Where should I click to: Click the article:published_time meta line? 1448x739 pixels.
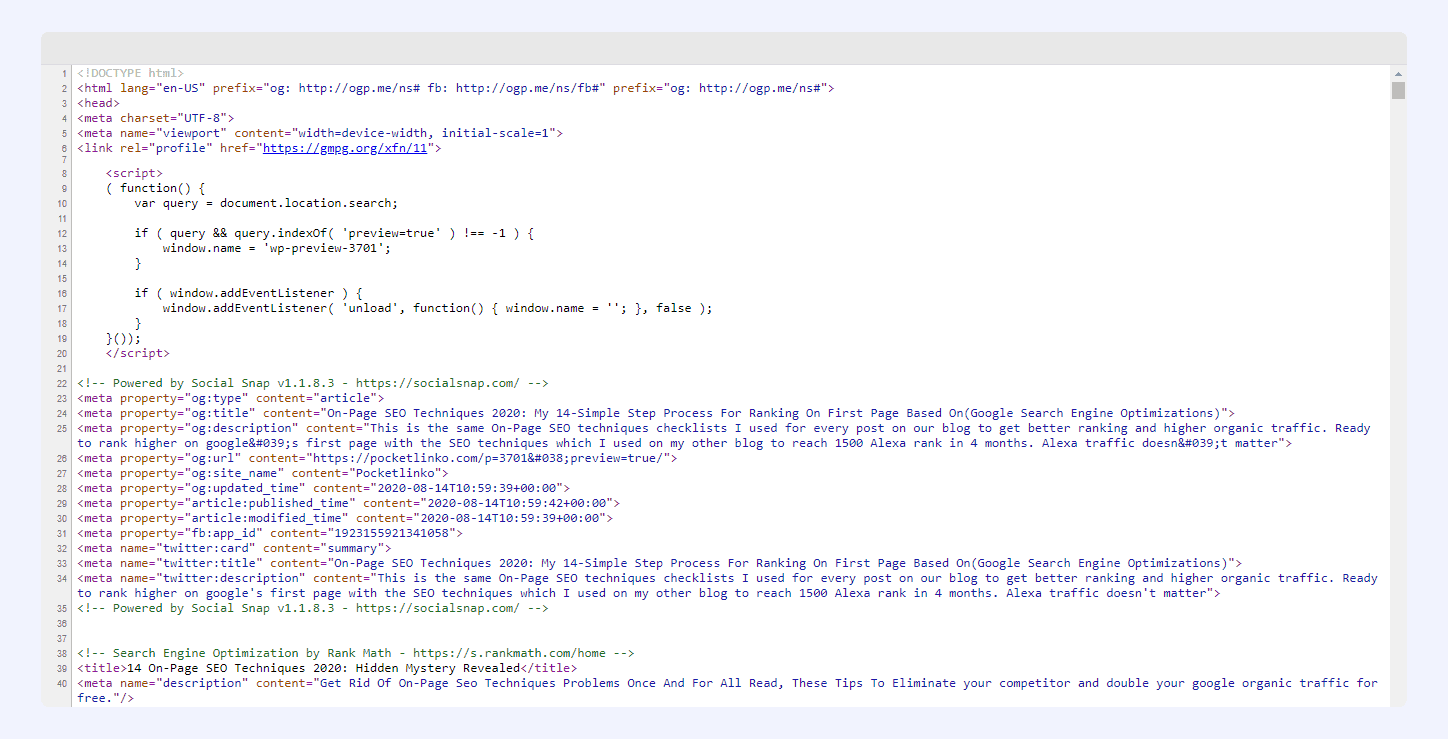[349, 503]
